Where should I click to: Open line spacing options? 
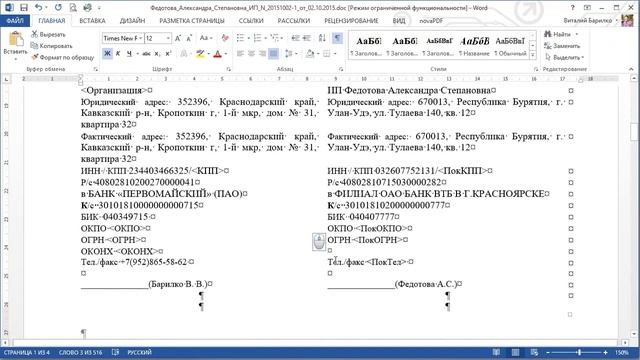(x=290, y=53)
